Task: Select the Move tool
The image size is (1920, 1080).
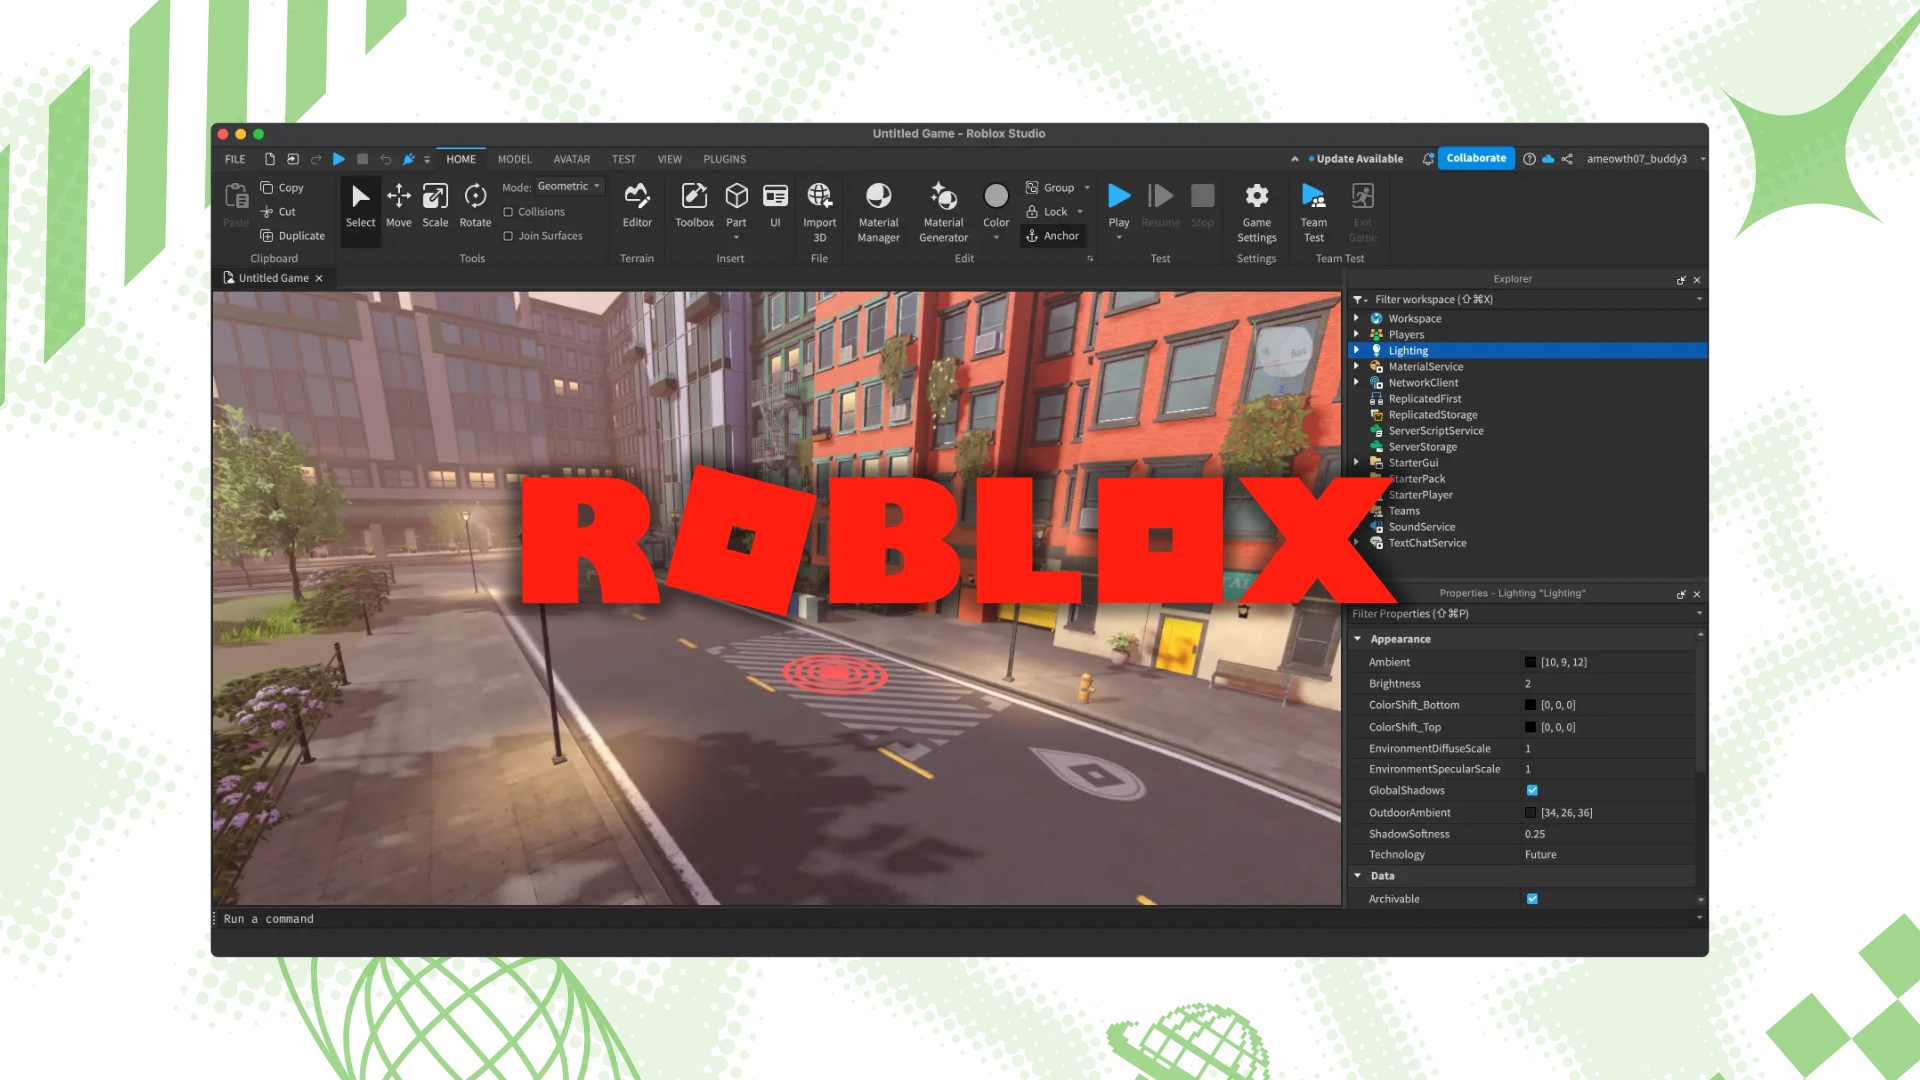Action: (398, 204)
